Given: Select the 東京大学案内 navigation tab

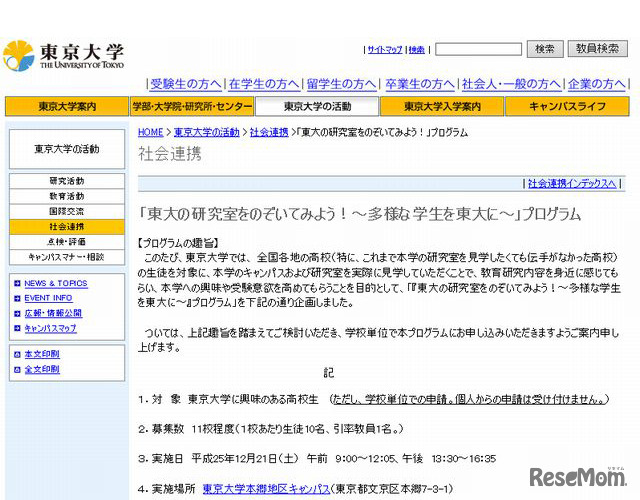Looking at the screenshot, I should (x=67, y=107).
